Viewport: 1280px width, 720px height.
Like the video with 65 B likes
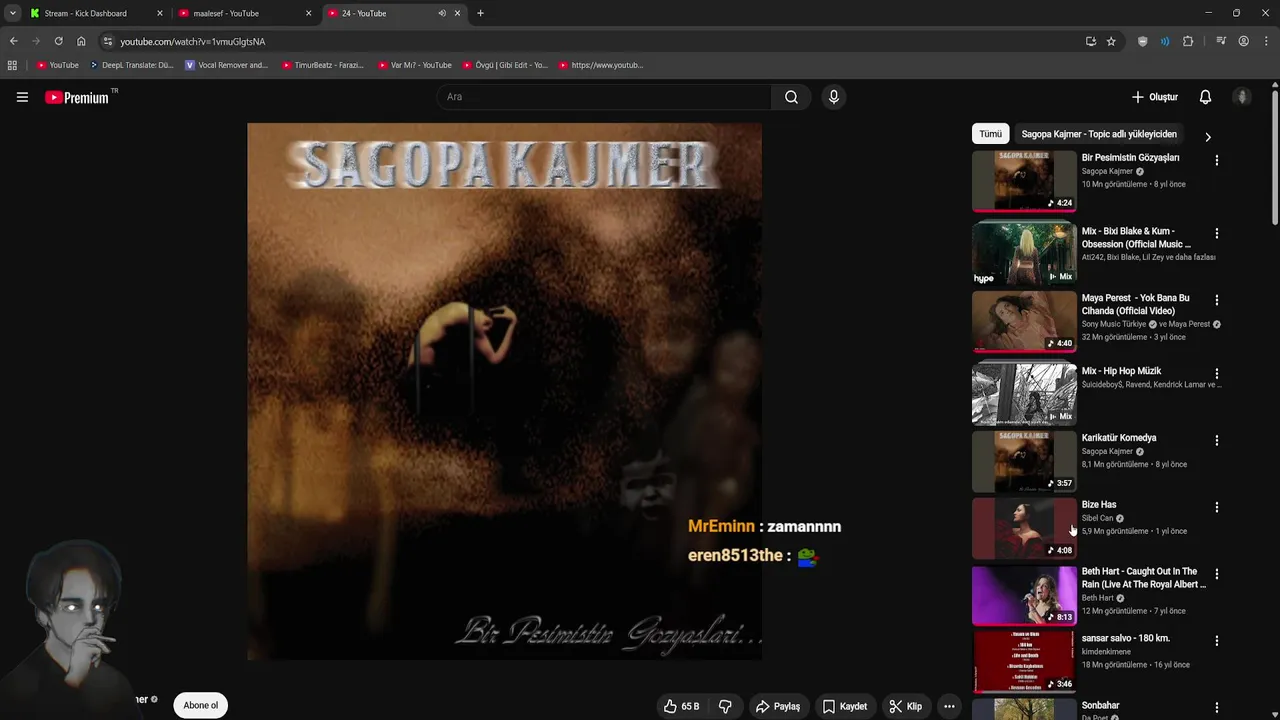(x=680, y=706)
